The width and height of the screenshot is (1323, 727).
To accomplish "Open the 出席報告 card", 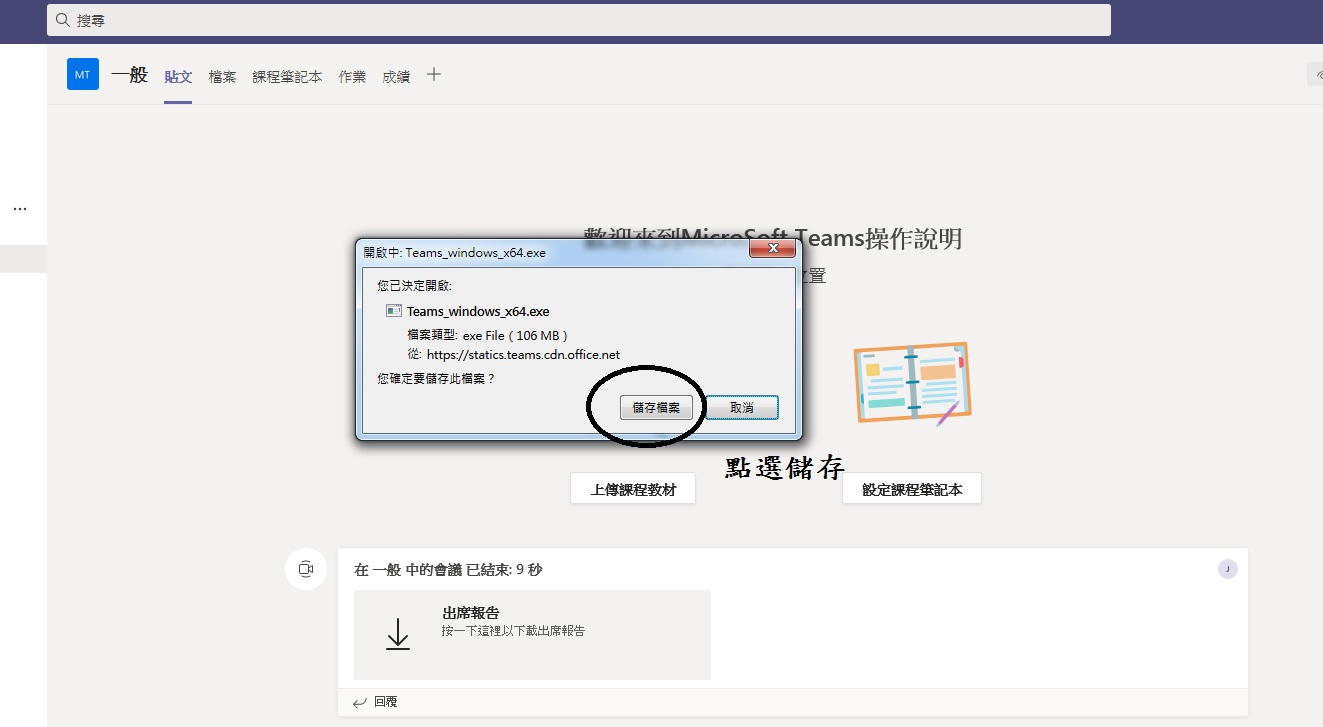I will pos(532,635).
